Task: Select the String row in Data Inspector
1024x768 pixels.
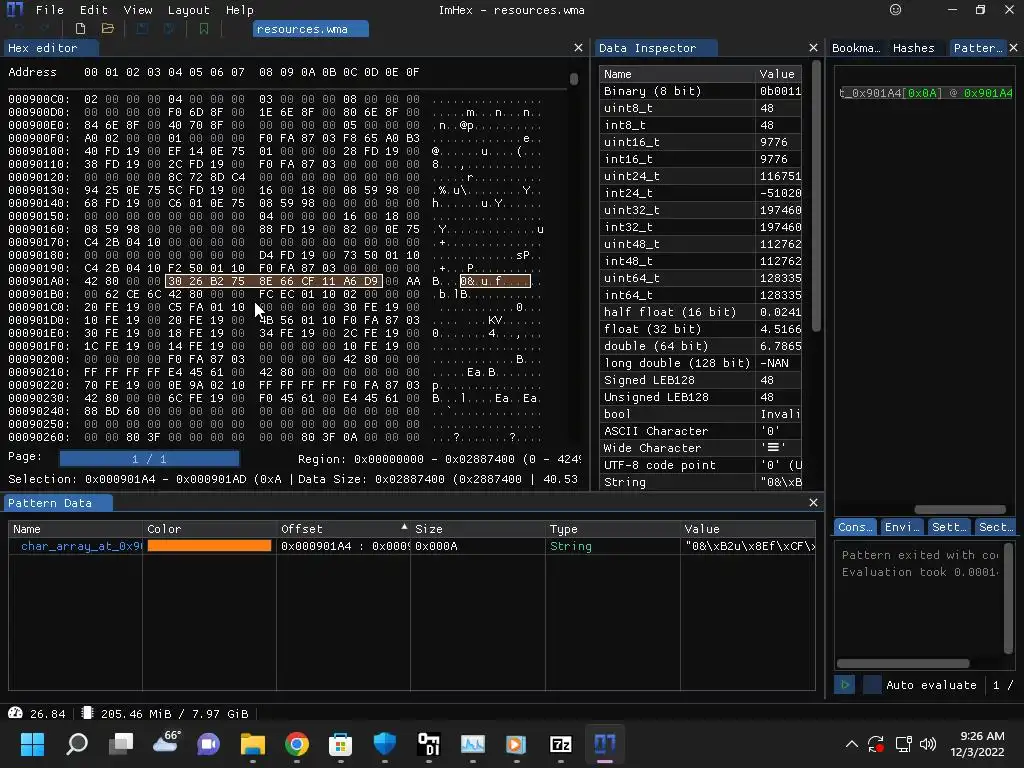Action: [x=700, y=481]
